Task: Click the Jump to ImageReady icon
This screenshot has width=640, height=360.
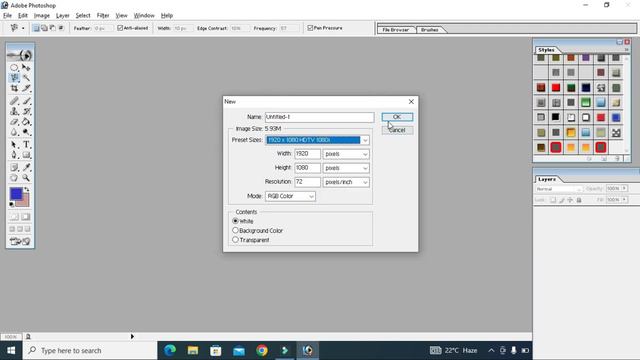Action: (x=20, y=241)
